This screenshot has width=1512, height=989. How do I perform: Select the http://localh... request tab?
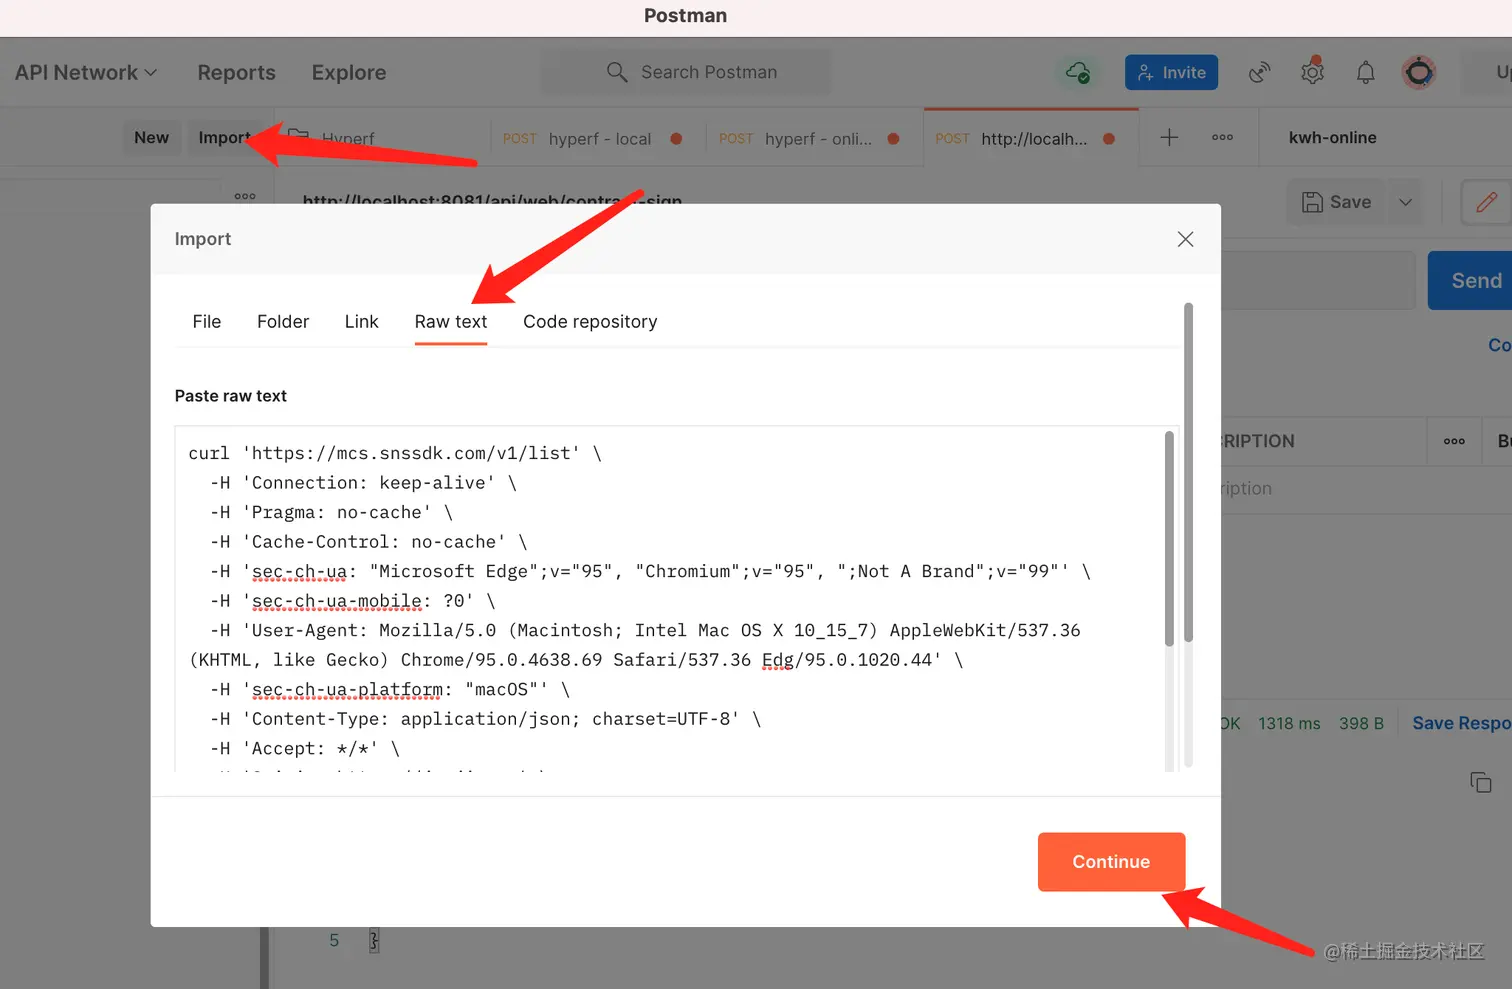point(1030,138)
